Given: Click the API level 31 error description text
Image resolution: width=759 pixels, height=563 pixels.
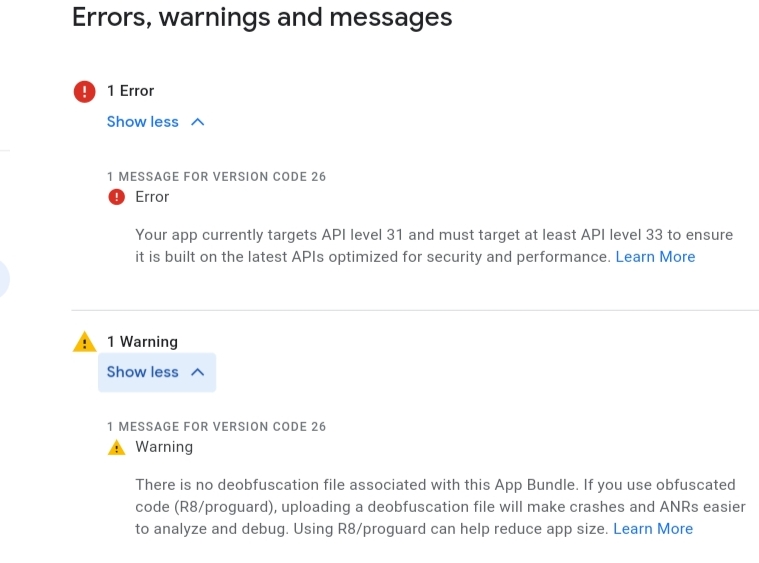Looking at the screenshot, I should click(x=434, y=245).
